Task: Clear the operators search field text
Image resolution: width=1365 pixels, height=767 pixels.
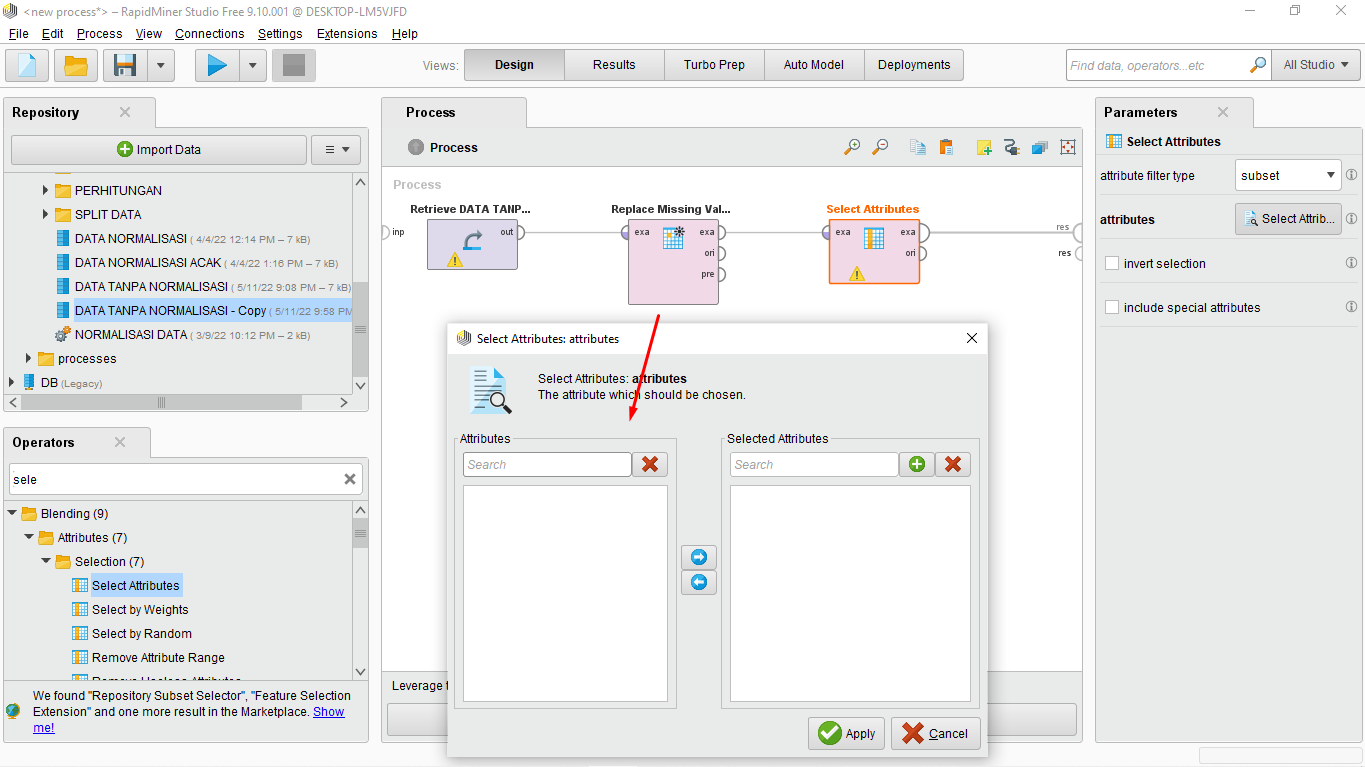Action: (350, 479)
